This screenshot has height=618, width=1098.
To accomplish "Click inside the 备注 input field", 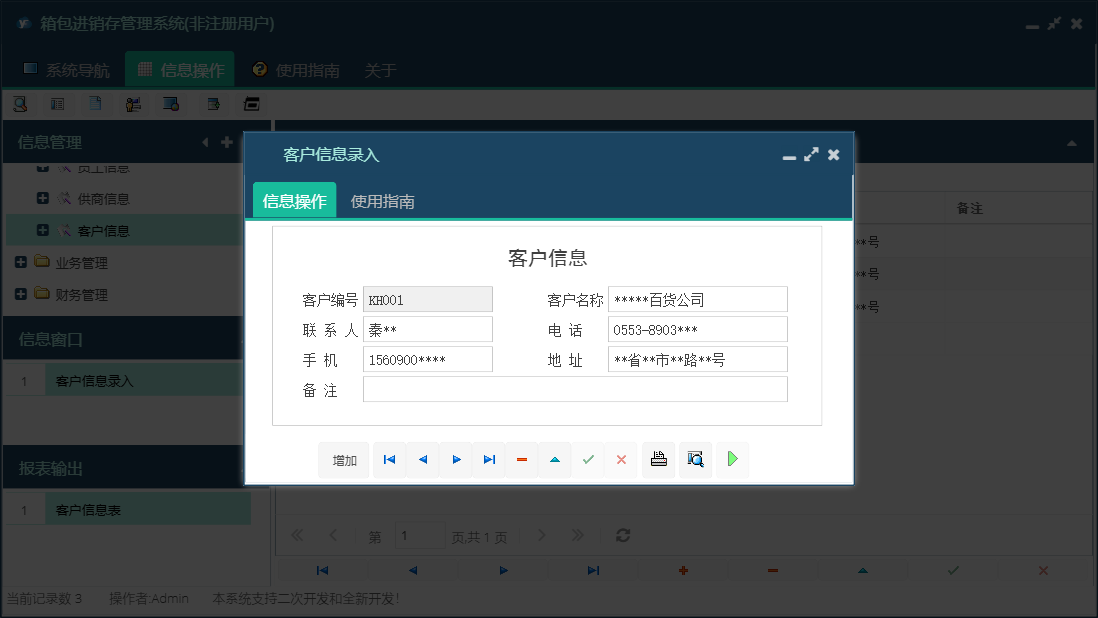I will pyautogui.click(x=575, y=389).
